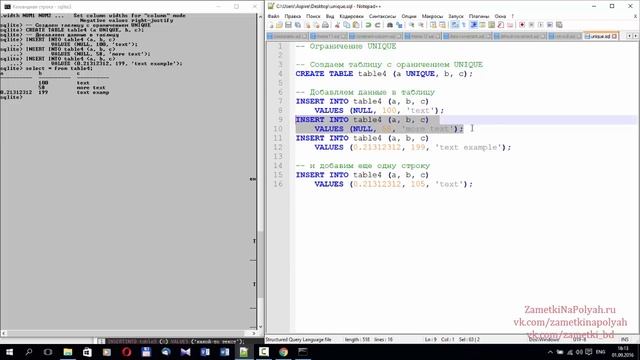Click the 'Ограничение UNIQUE' comment line
The image size is (640, 360).
[x=346, y=46]
